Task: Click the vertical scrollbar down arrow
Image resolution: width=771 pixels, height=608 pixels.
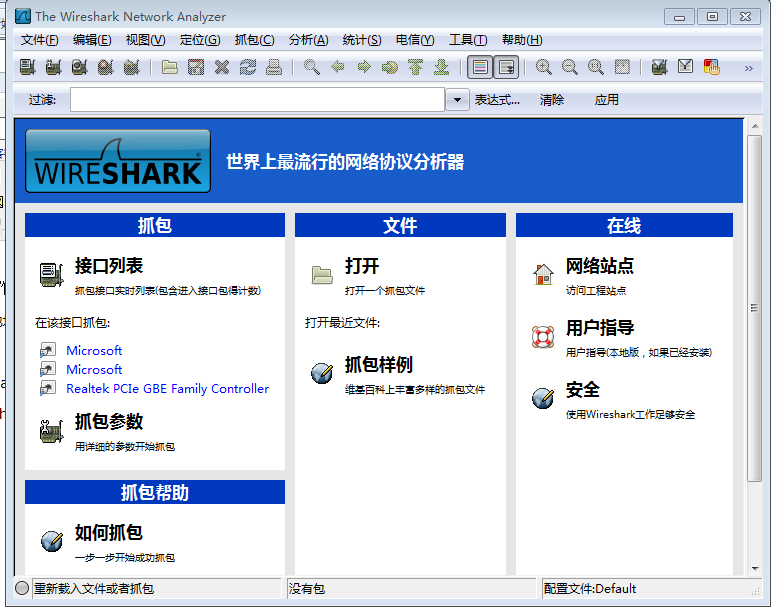Action: (x=755, y=569)
